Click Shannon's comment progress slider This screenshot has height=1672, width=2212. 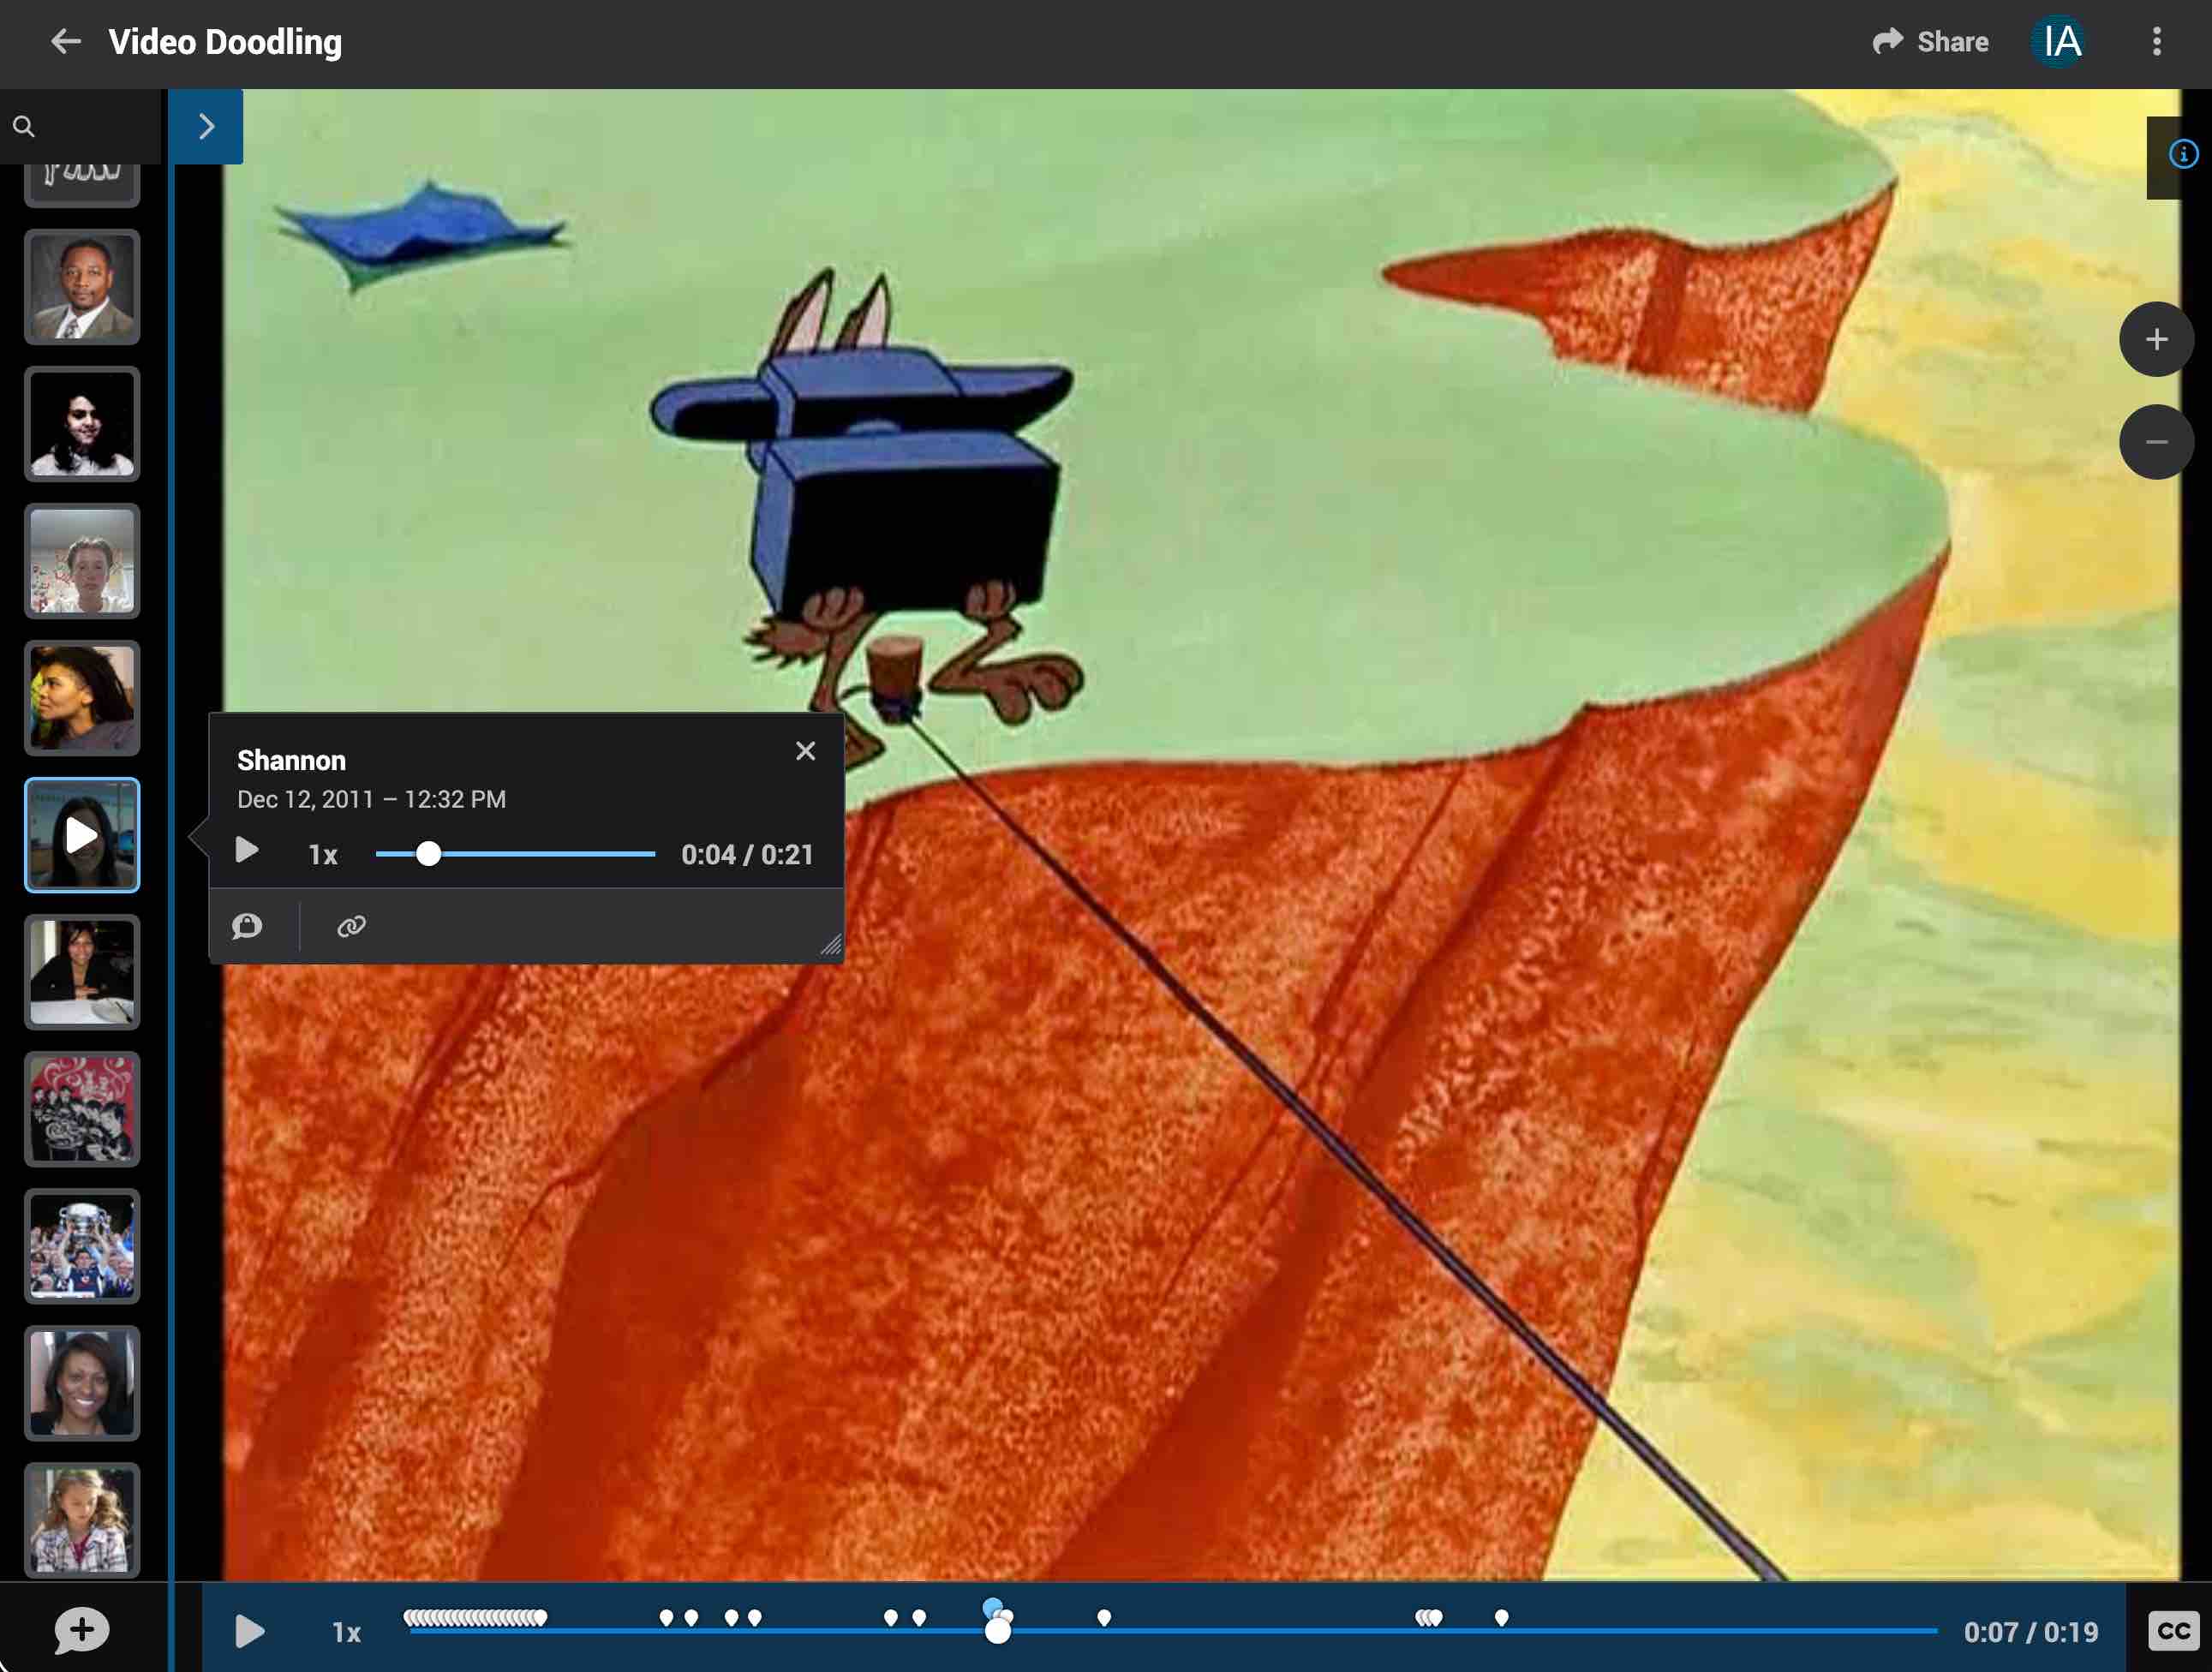pos(515,854)
